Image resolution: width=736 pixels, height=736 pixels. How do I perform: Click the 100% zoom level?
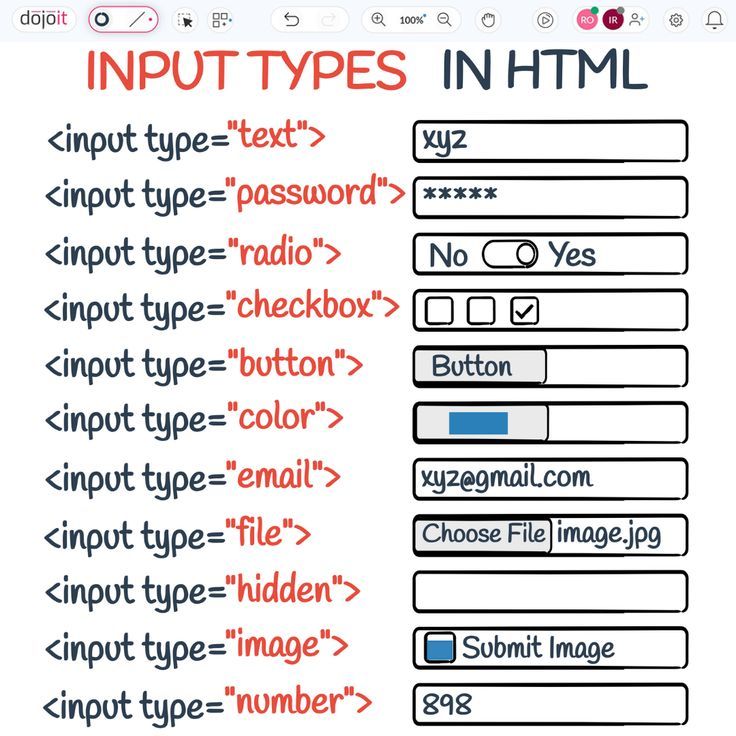(411, 20)
